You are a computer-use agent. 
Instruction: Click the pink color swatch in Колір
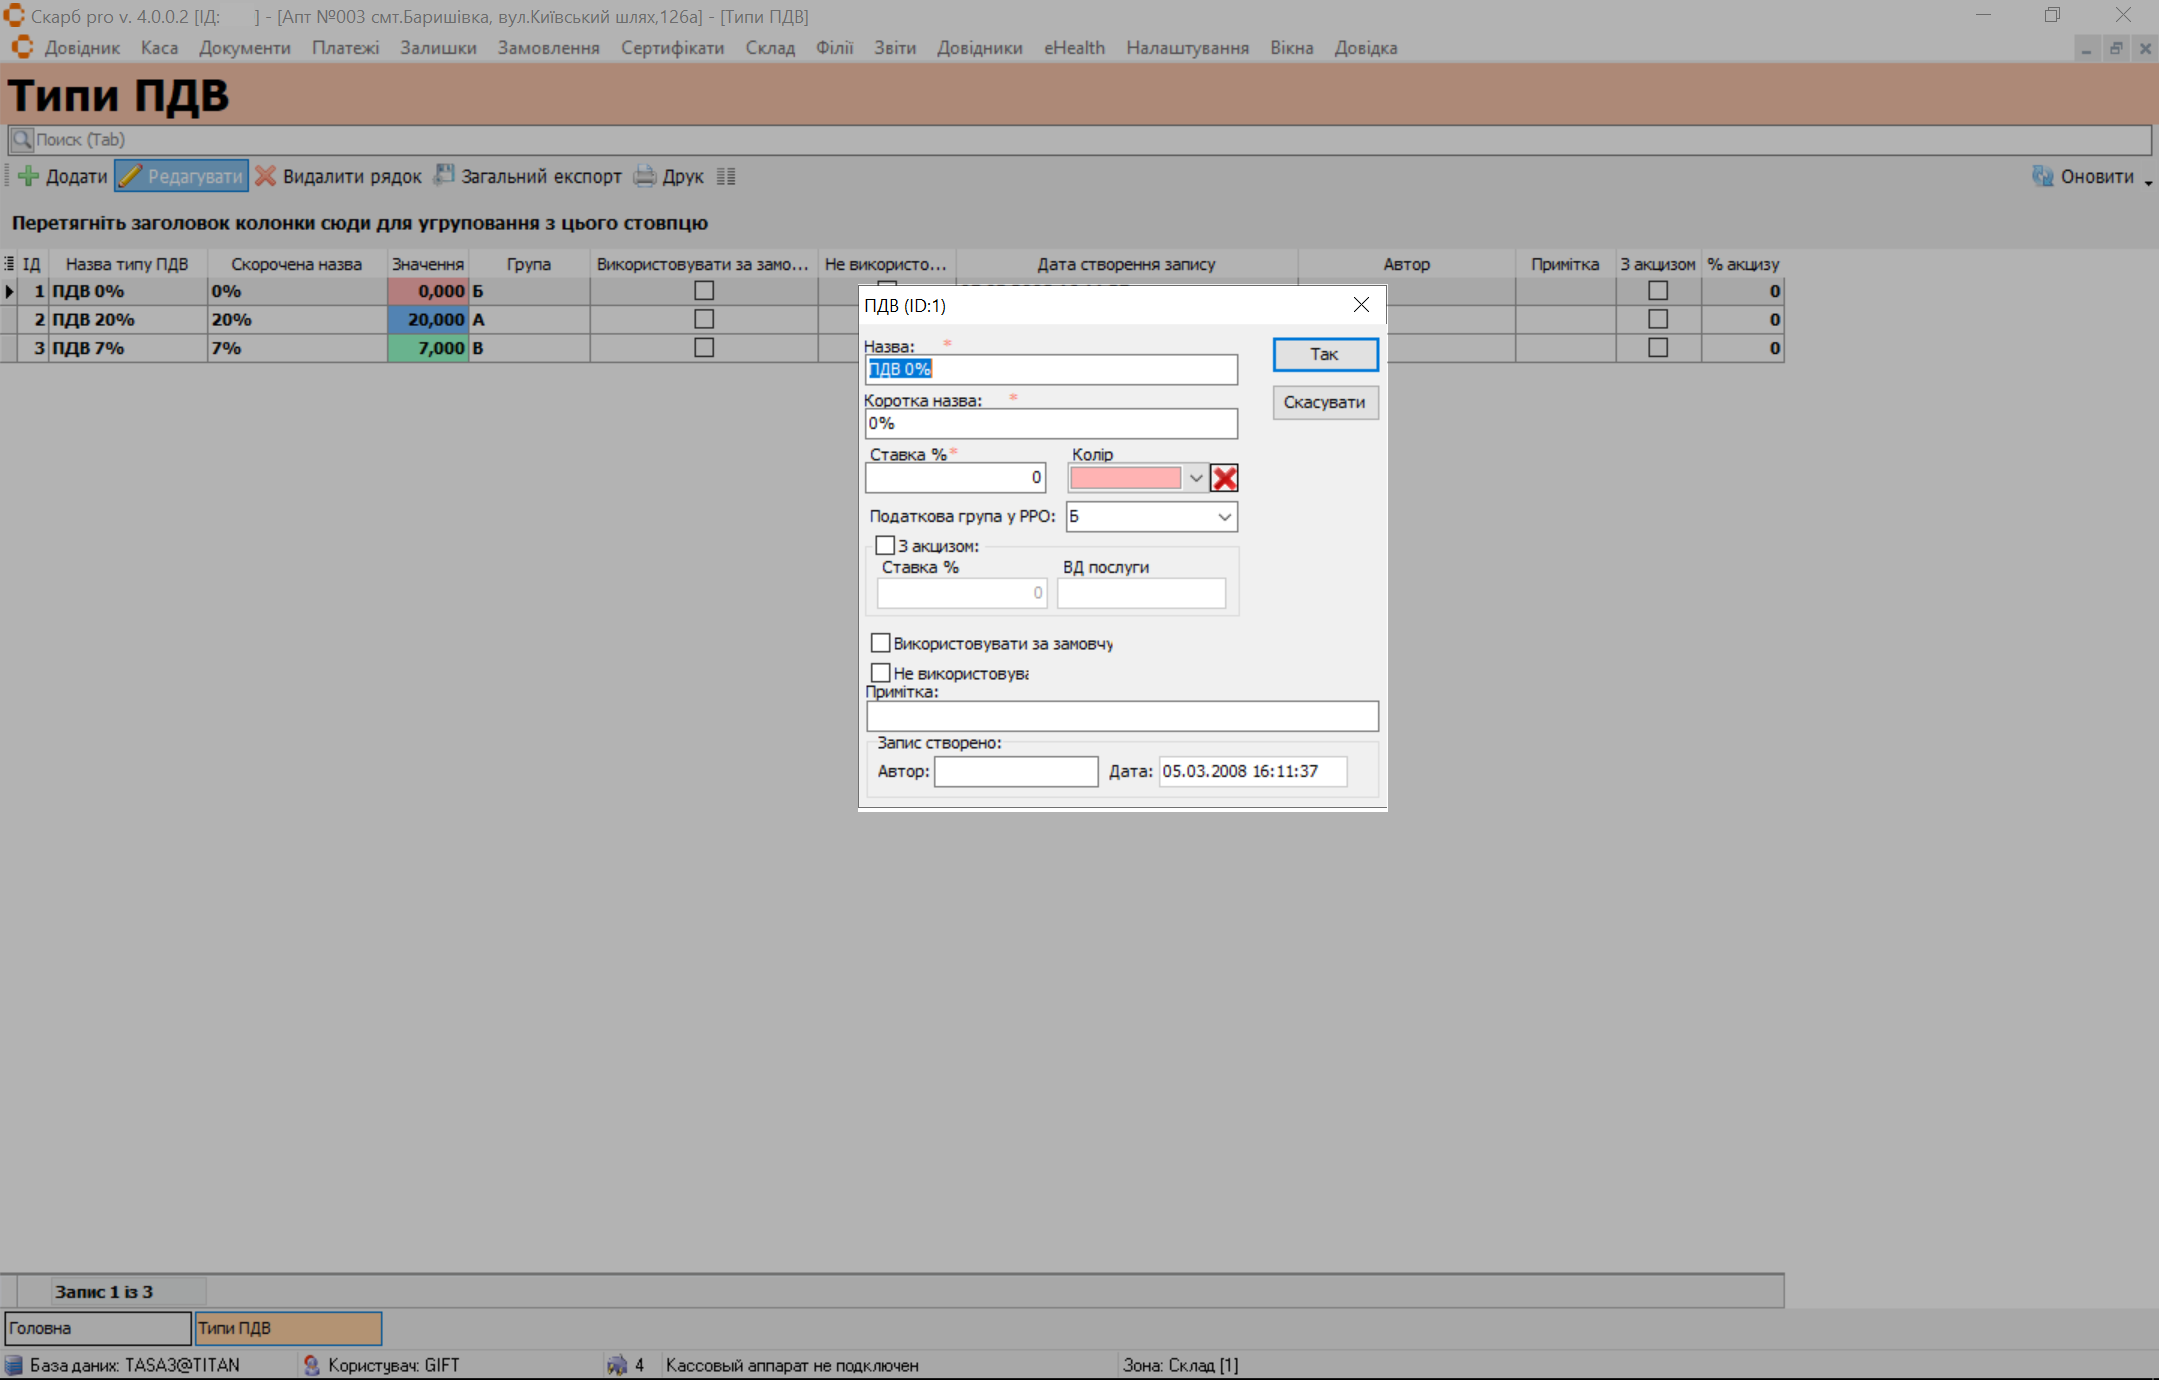[x=1125, y=478]
